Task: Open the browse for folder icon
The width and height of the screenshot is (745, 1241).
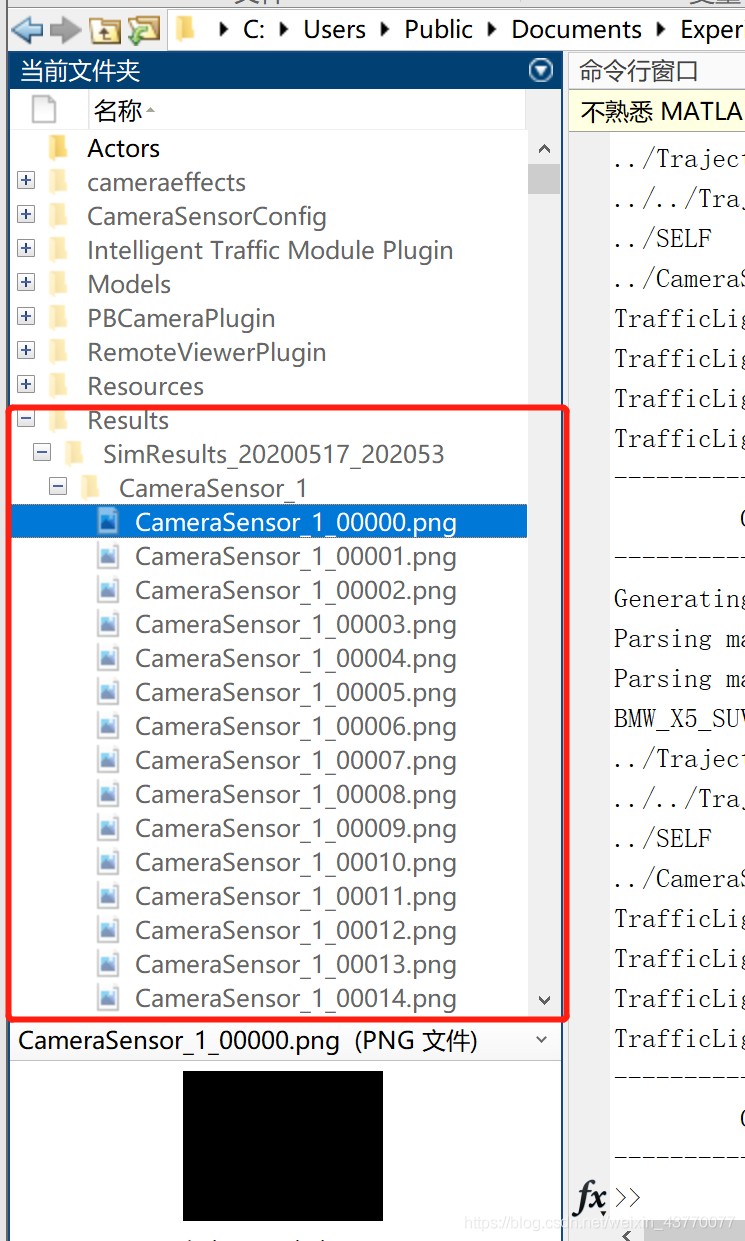Action: (x=144, y=31)
